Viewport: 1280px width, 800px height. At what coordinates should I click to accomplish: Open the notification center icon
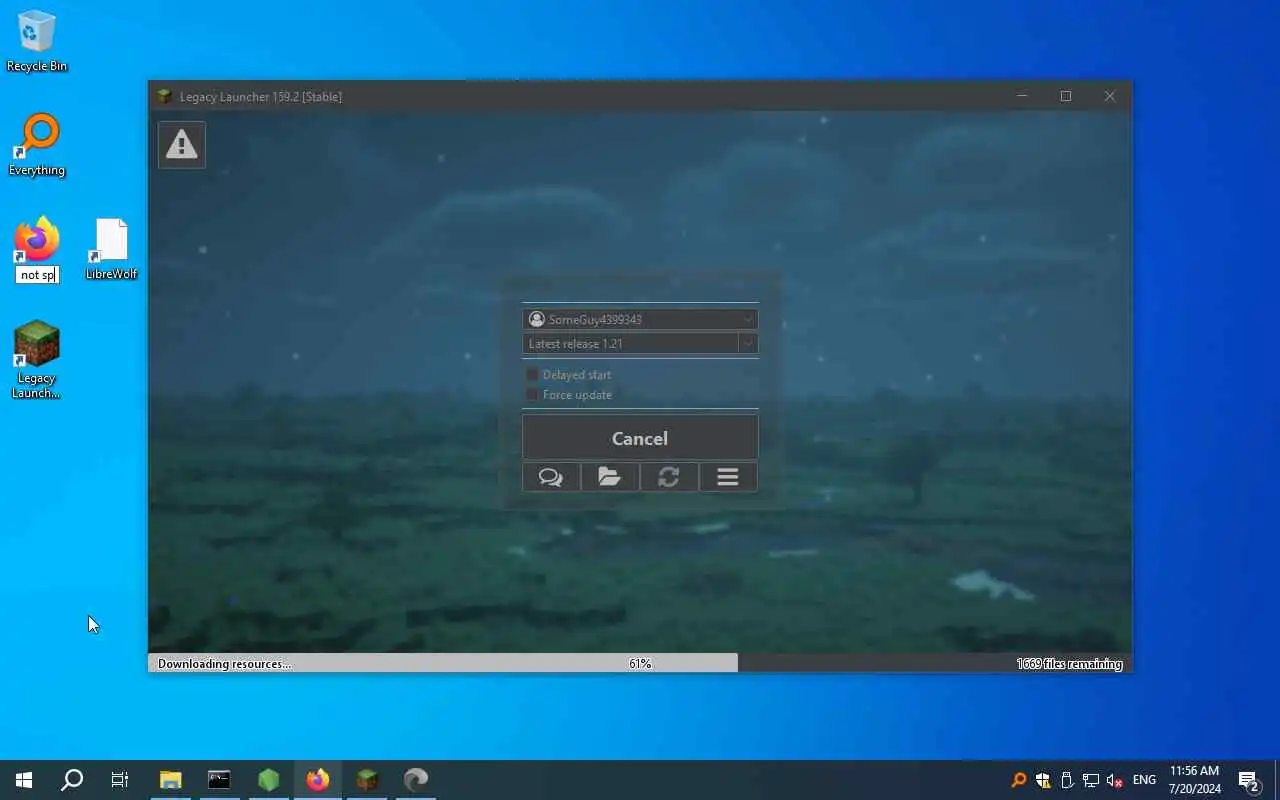coord(1249,780)
